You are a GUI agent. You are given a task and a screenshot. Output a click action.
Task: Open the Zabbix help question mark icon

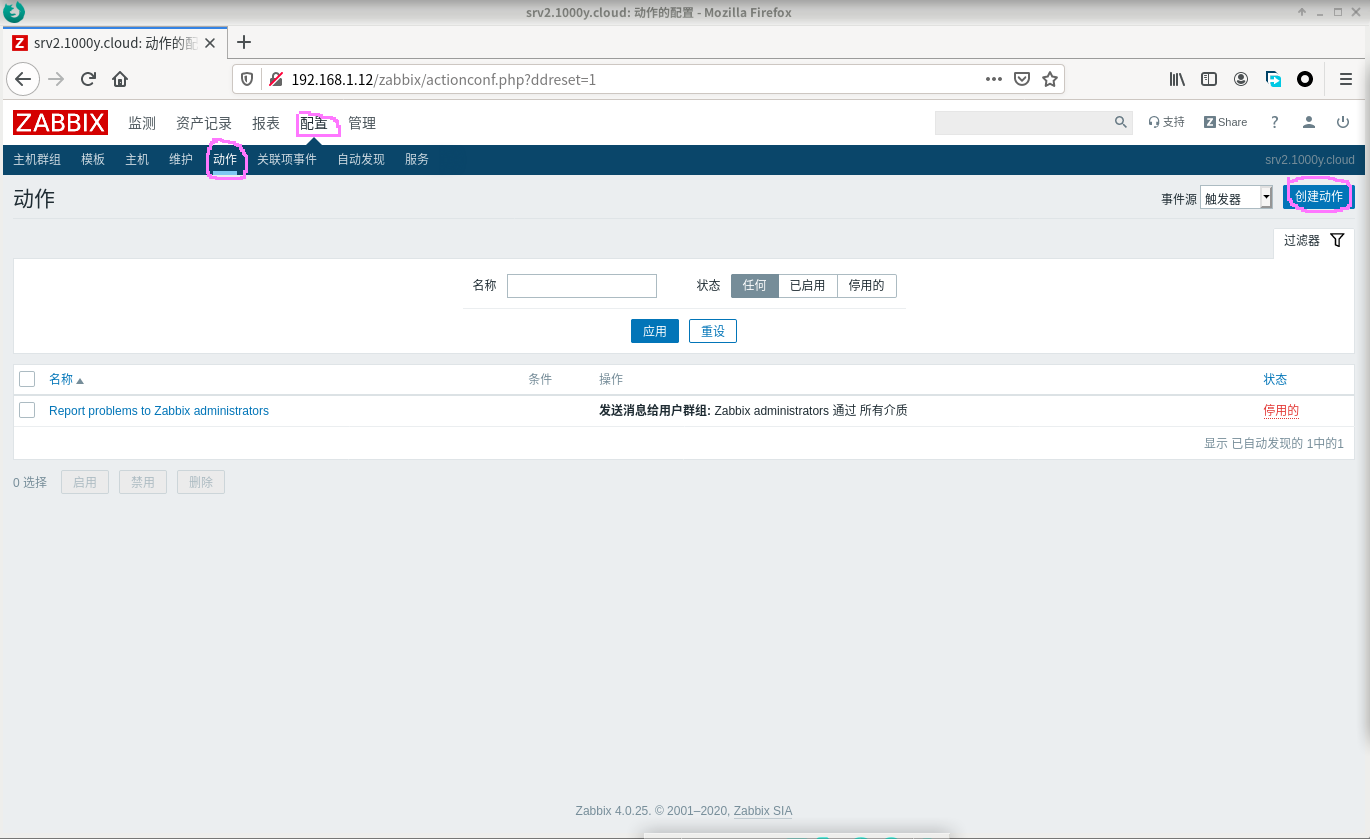(1274, 122)
